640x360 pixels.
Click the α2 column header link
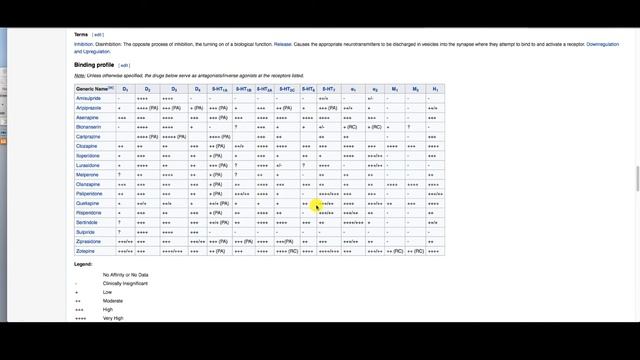tap(375, 89)
